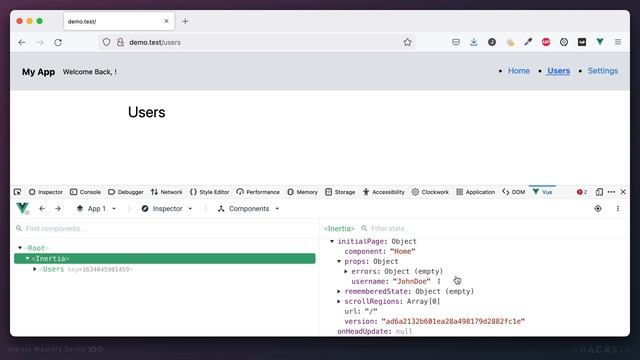Switch to the DOM tab
Screen dimensions: 640x360
click(x=514, y=192)
